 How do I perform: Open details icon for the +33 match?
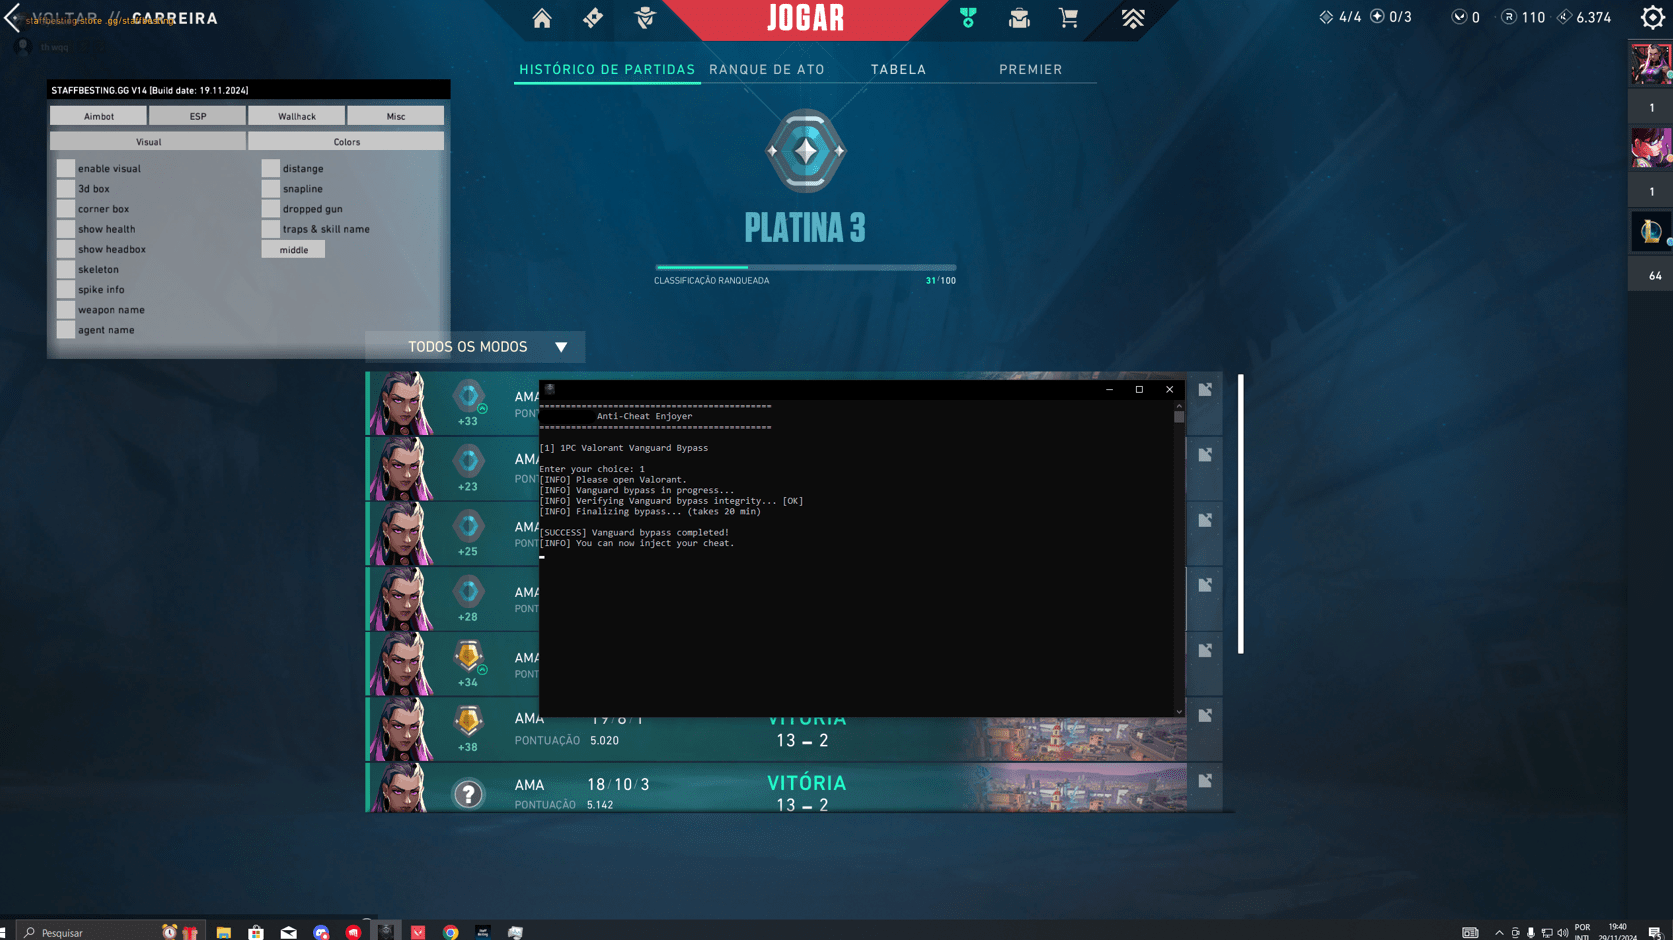(x=1205, y=390)
